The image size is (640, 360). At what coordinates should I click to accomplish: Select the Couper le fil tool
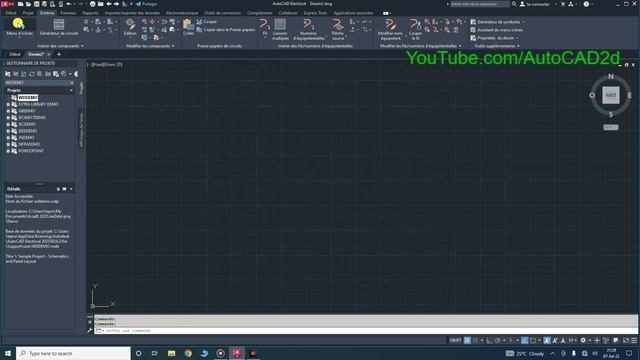point(415,29)
